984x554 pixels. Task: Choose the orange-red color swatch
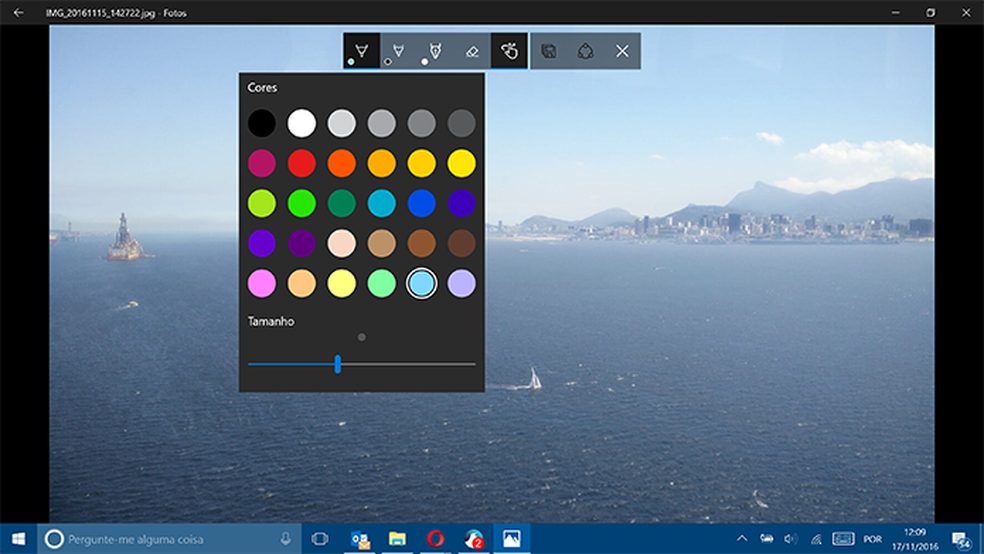click(341, 163)
